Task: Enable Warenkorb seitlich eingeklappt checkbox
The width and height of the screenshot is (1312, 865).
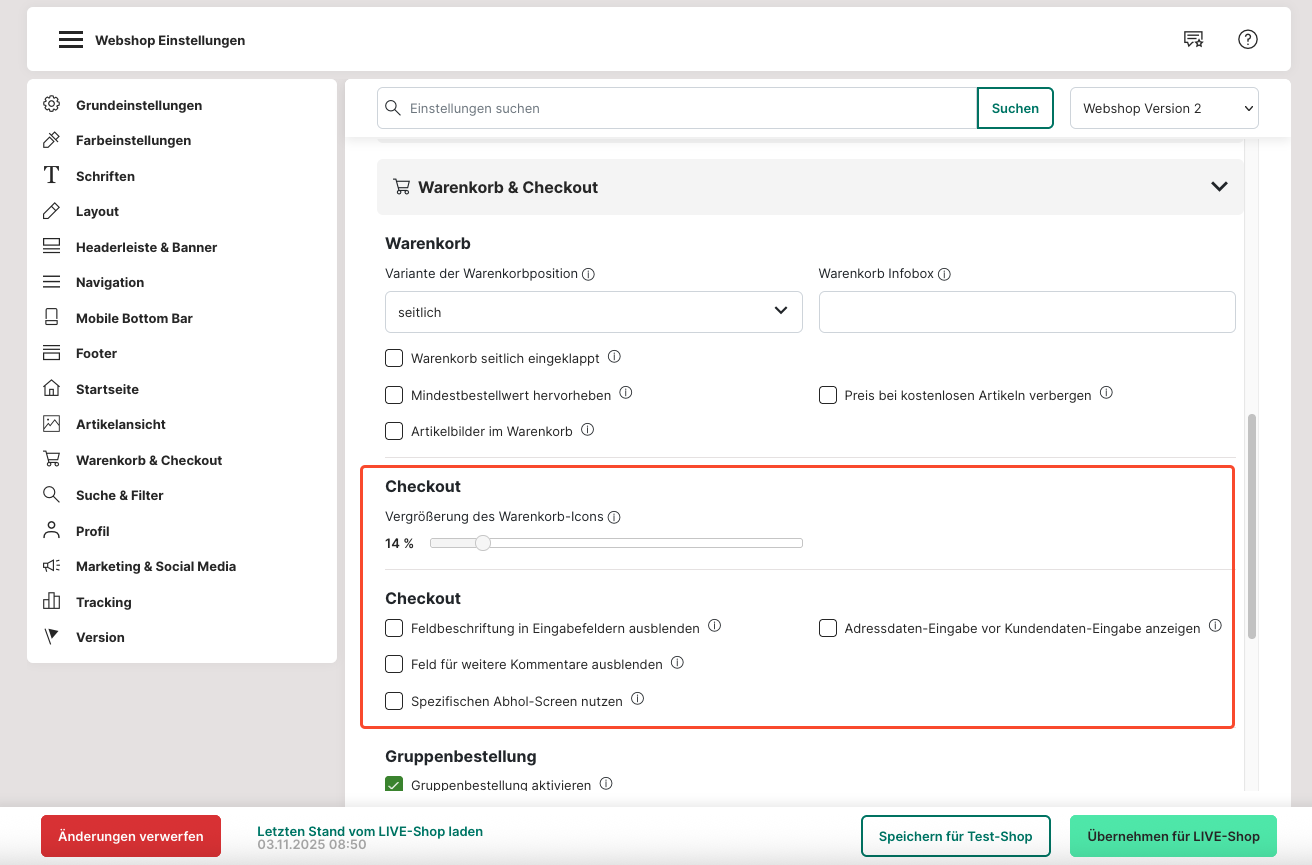Action: (x=394, y=358)
